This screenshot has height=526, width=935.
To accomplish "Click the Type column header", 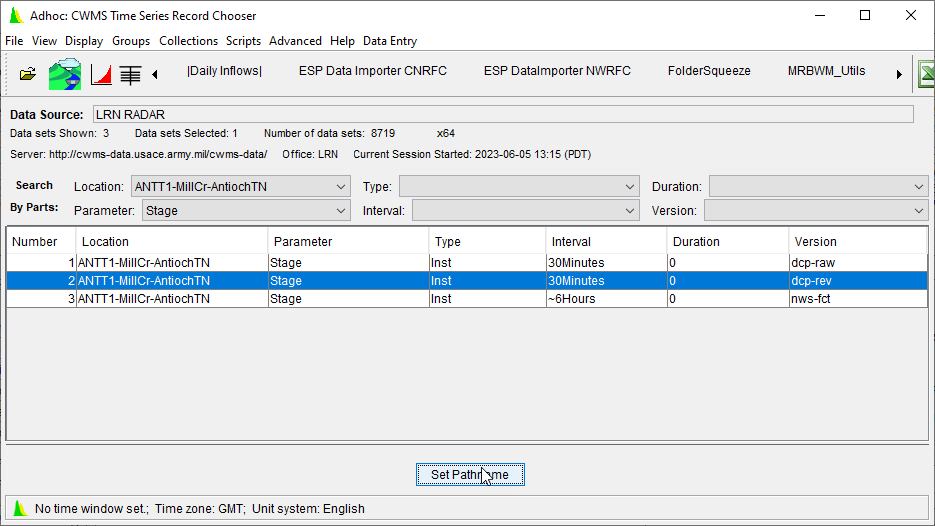I will pyautogui.click(x=487, y=242).
